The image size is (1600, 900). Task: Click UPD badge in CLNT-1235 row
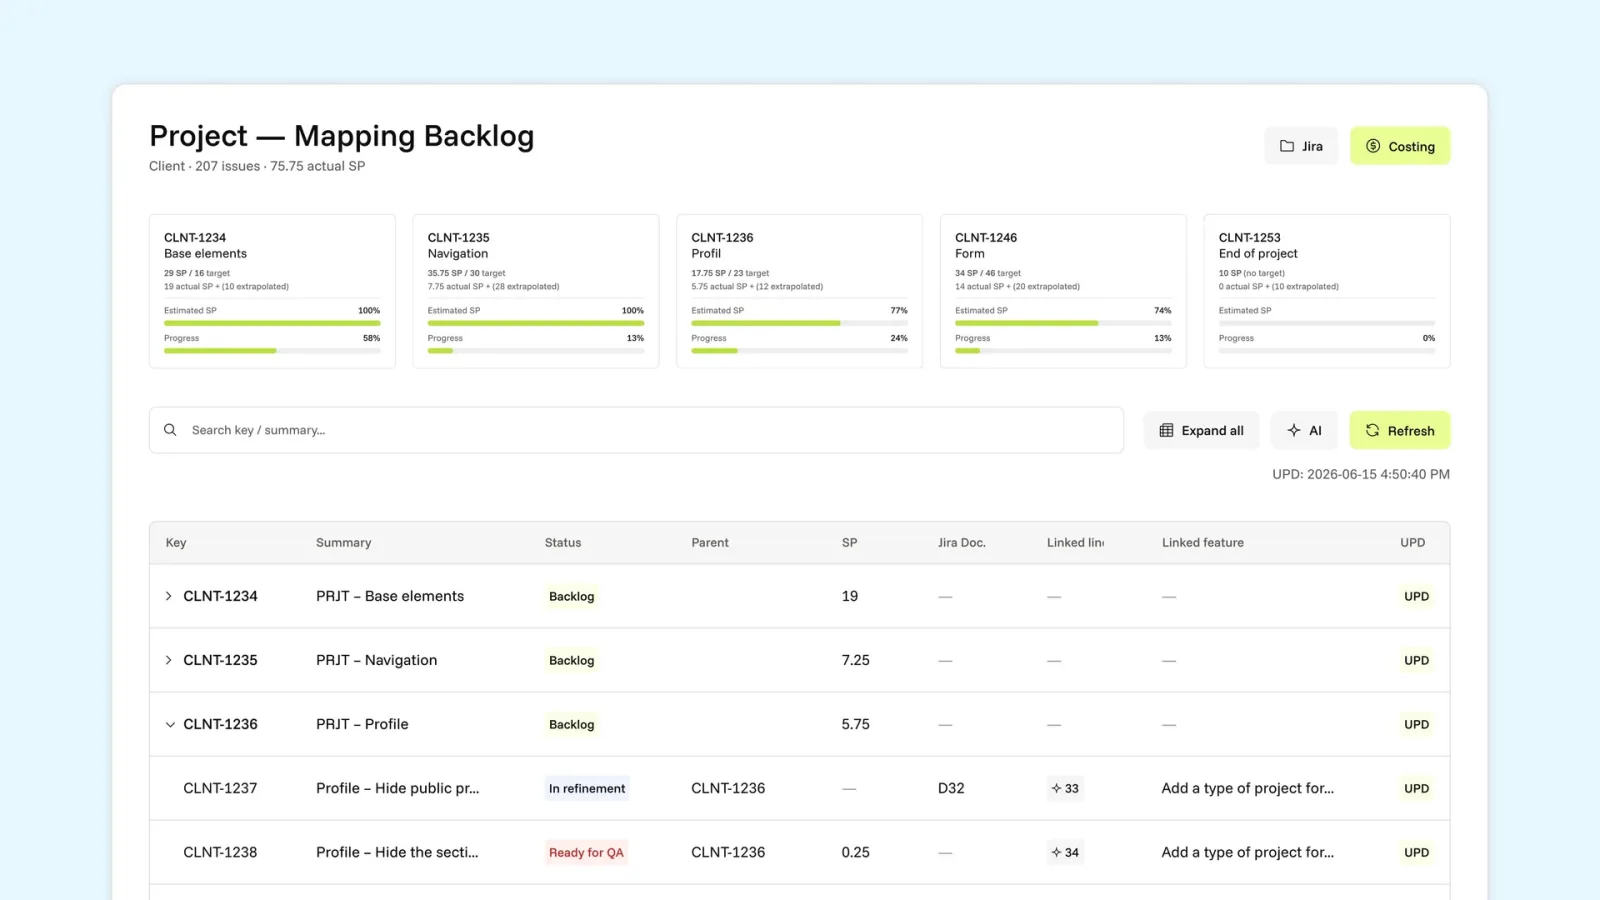point(1416,660)
